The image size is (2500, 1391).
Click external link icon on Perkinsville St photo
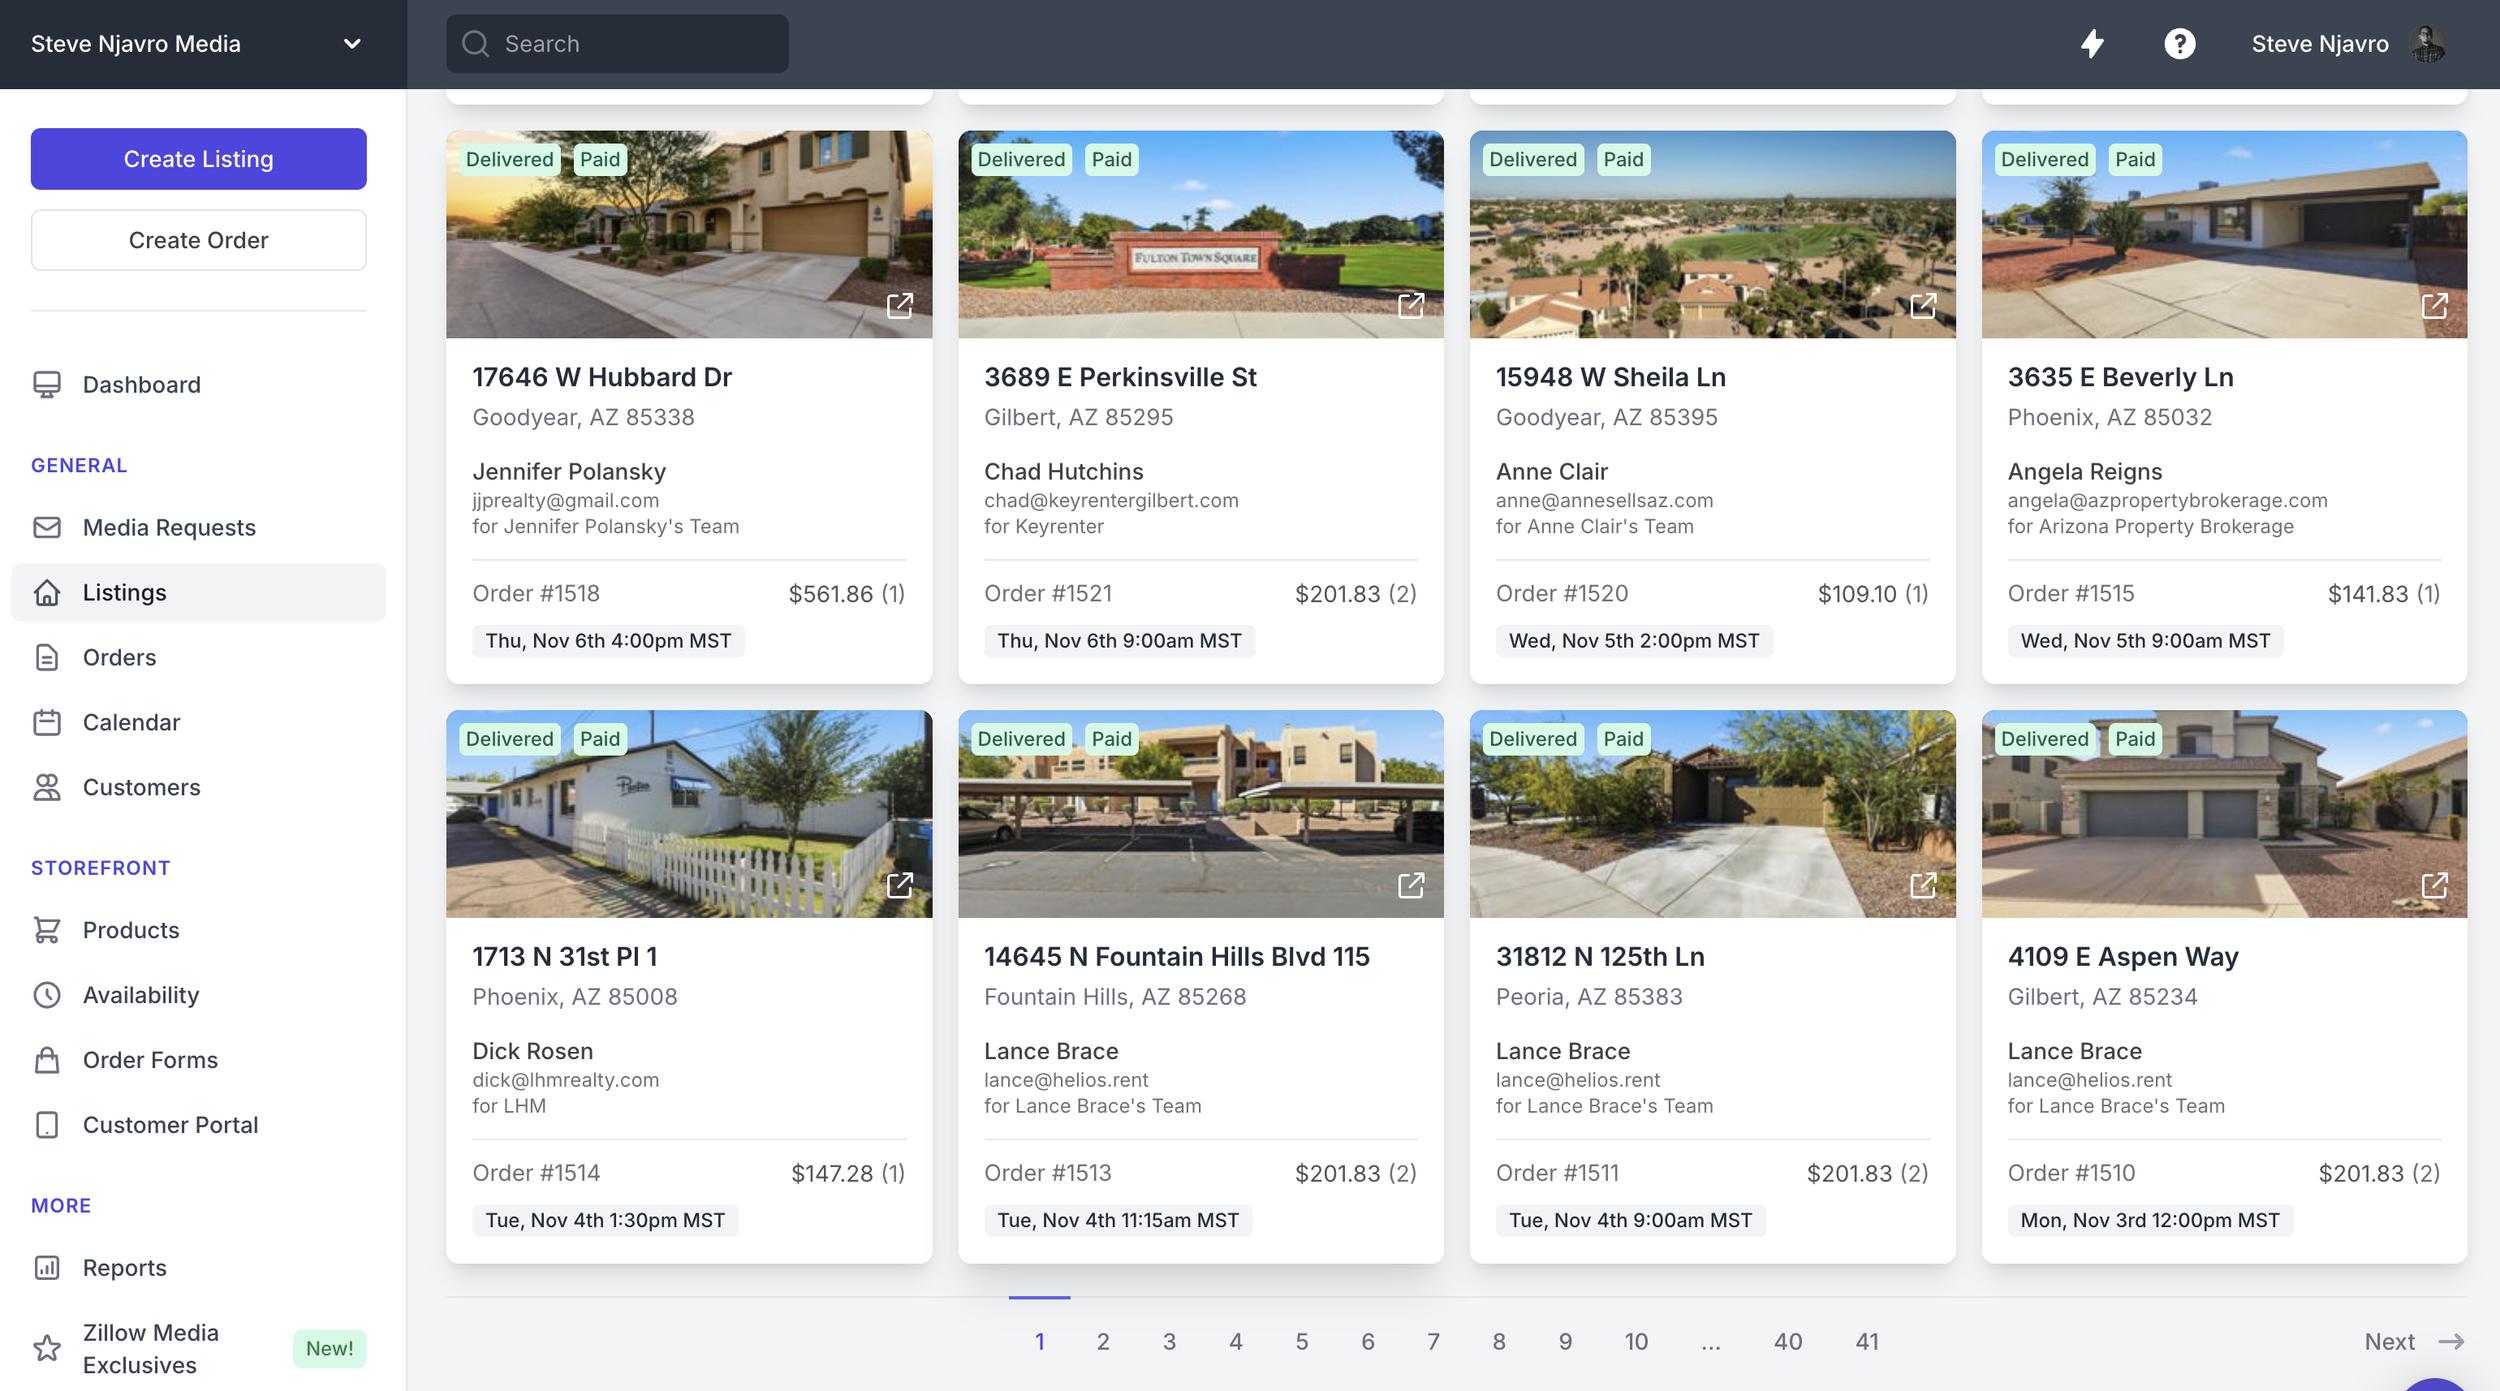click(1410, 305)
